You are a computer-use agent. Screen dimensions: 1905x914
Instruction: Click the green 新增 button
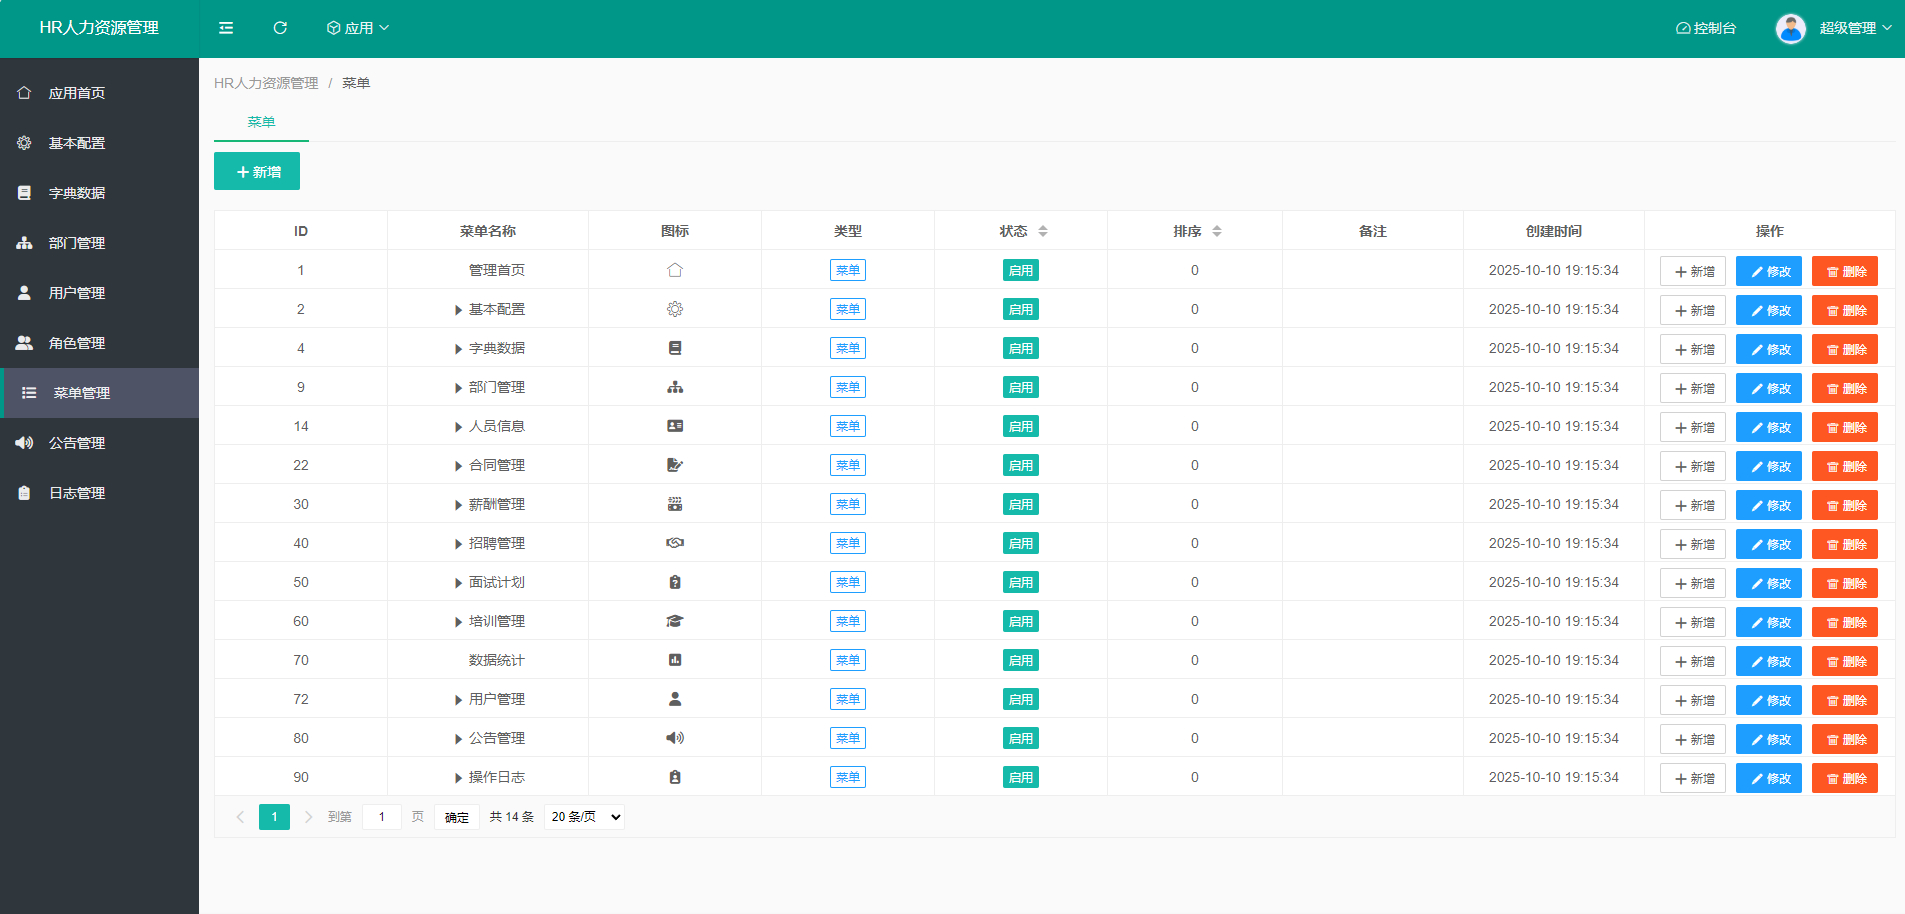[x=256, y=170]
